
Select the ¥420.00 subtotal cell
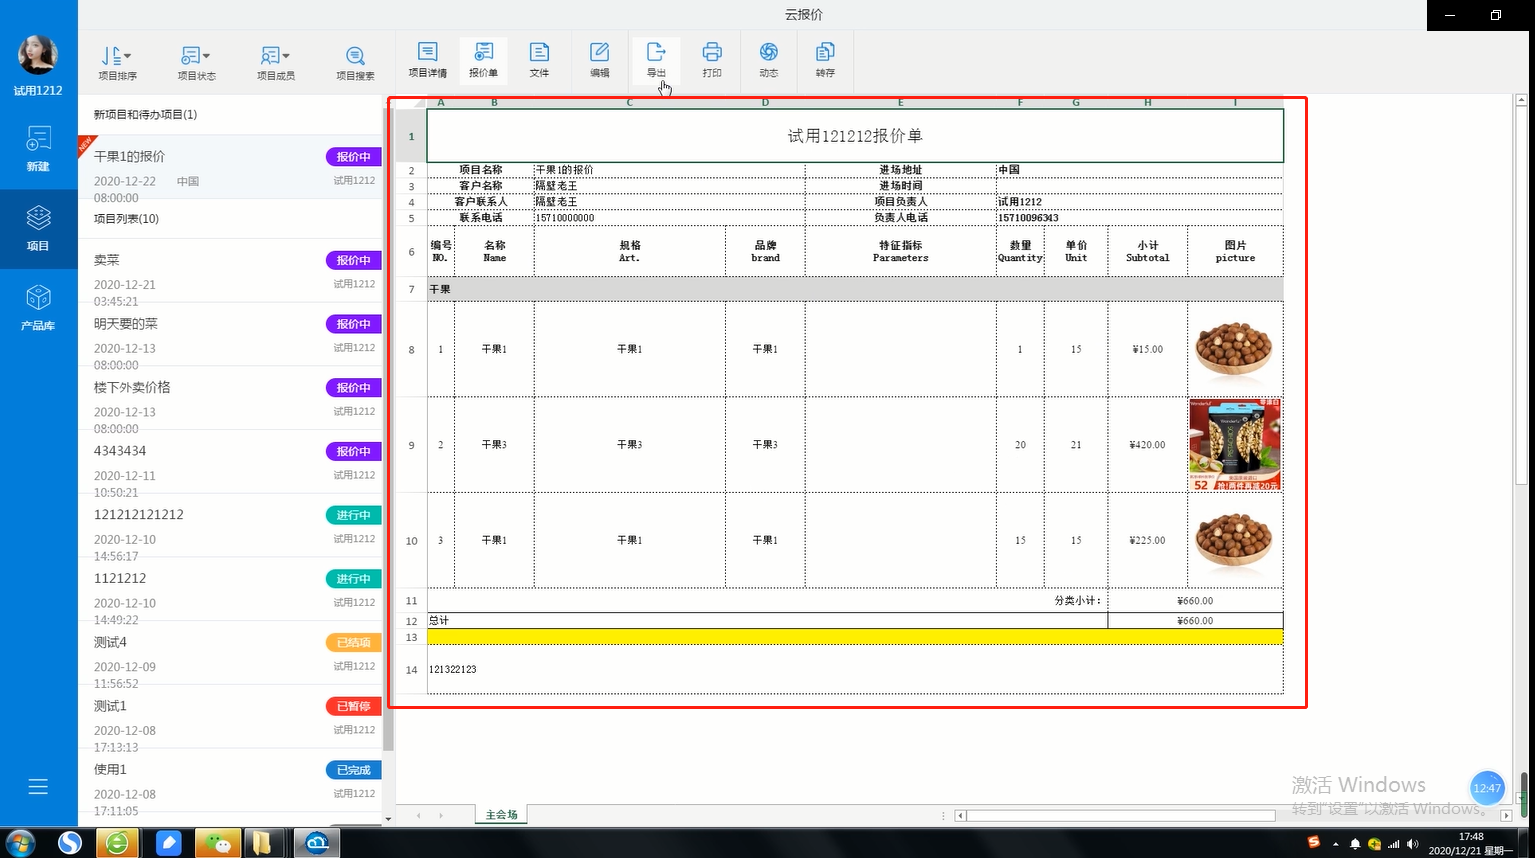coord(1147,445)
